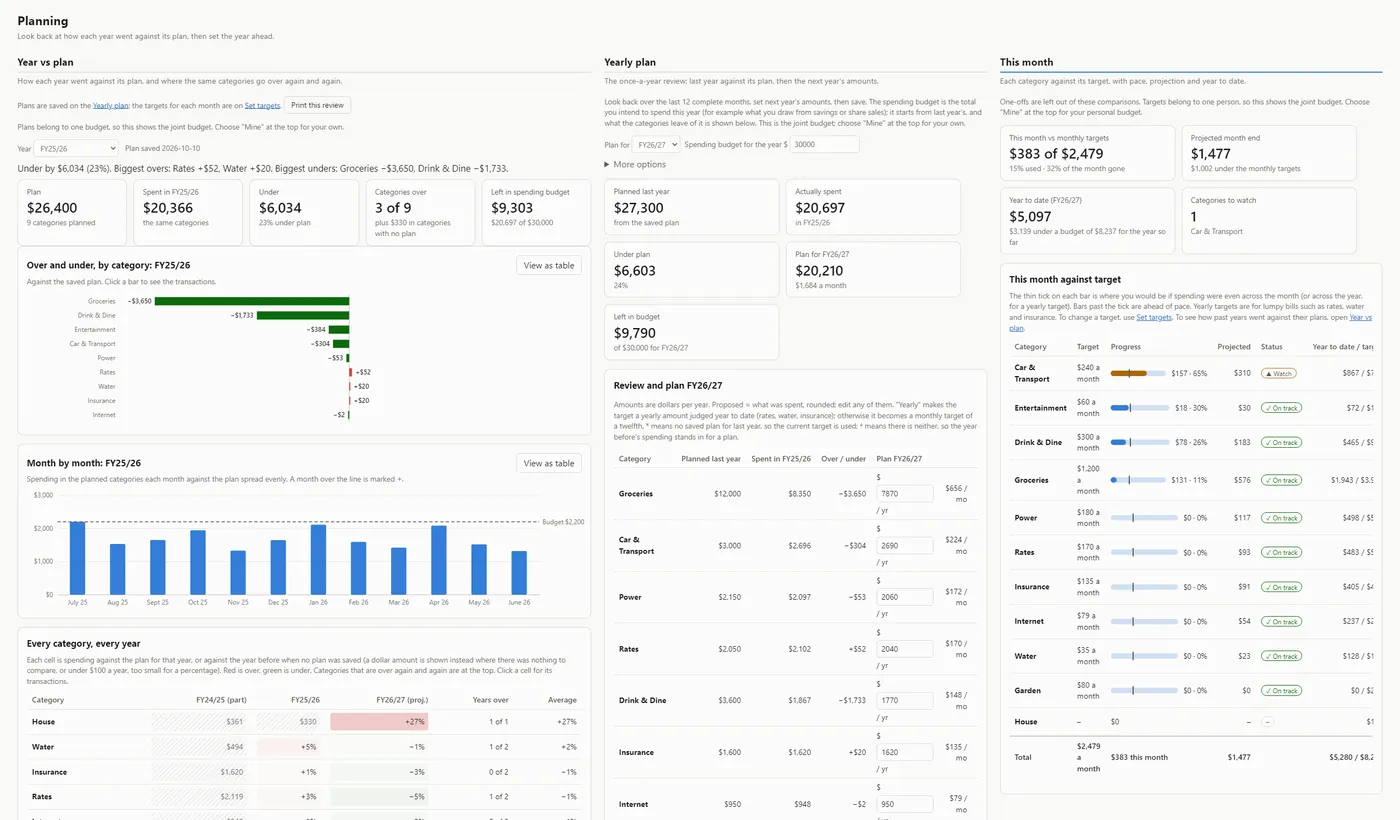Click the This month section heading

pos(1027,62)
